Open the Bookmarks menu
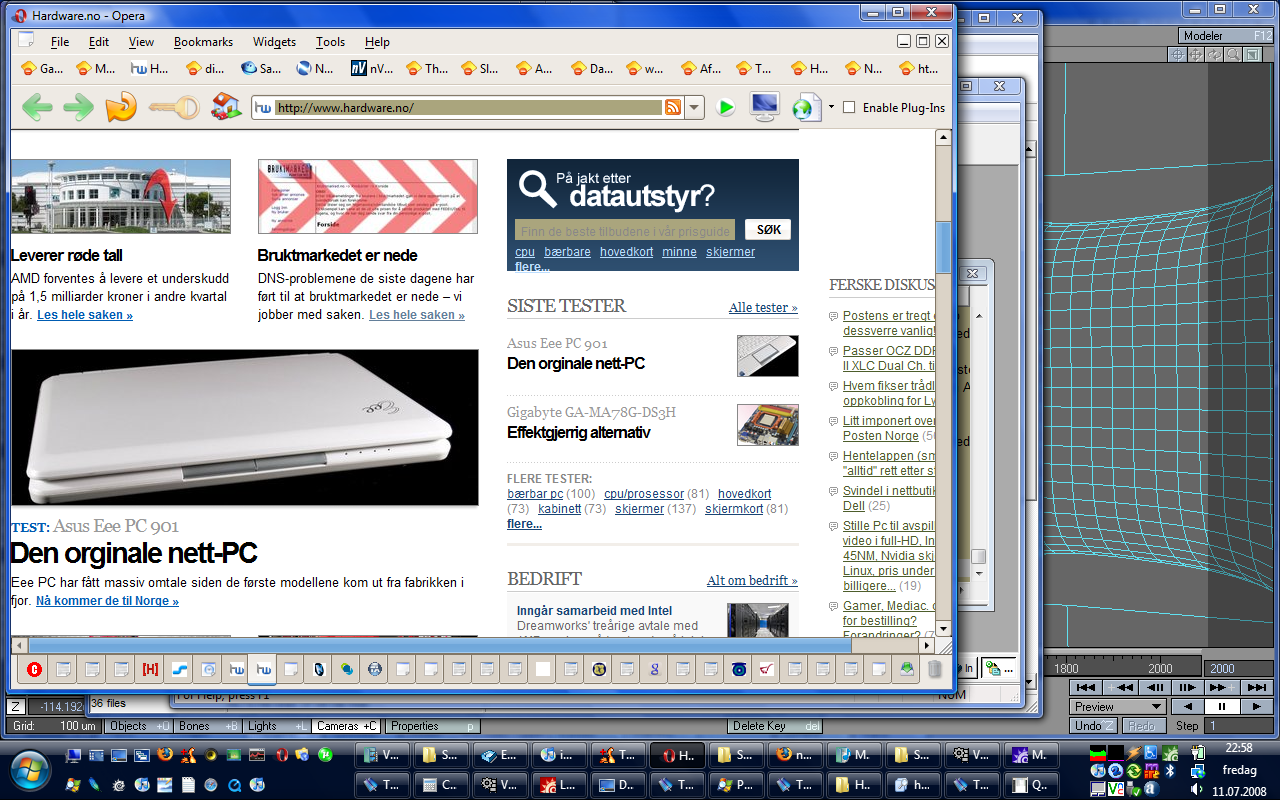1280x800 pixels. click(203, 42)
